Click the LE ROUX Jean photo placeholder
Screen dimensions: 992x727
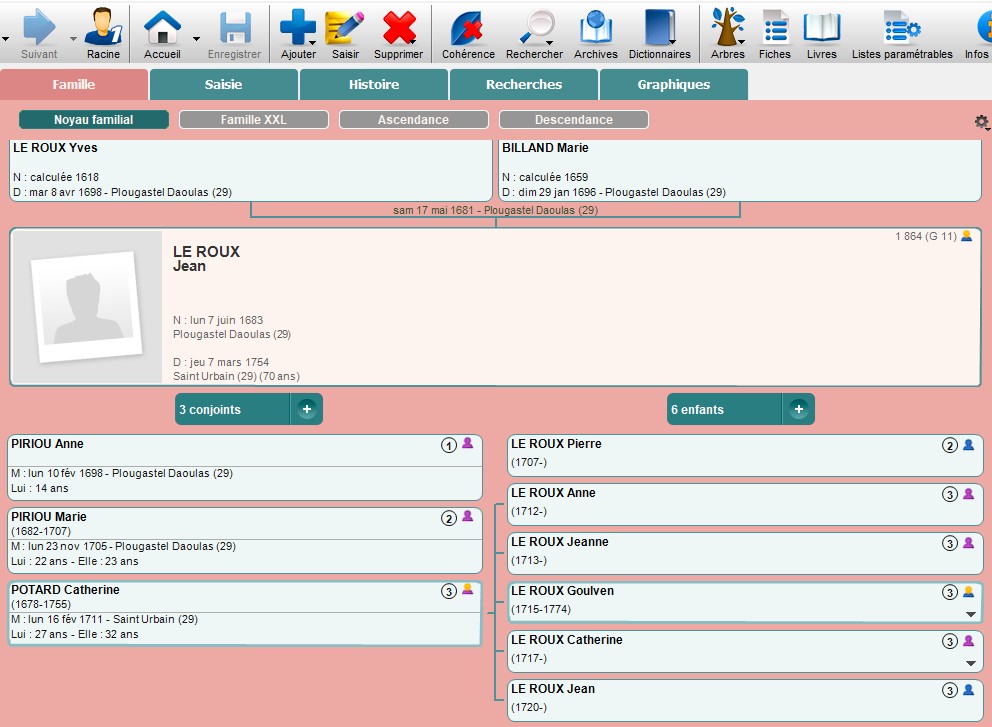pyautogui.click(x=87, y=307)
